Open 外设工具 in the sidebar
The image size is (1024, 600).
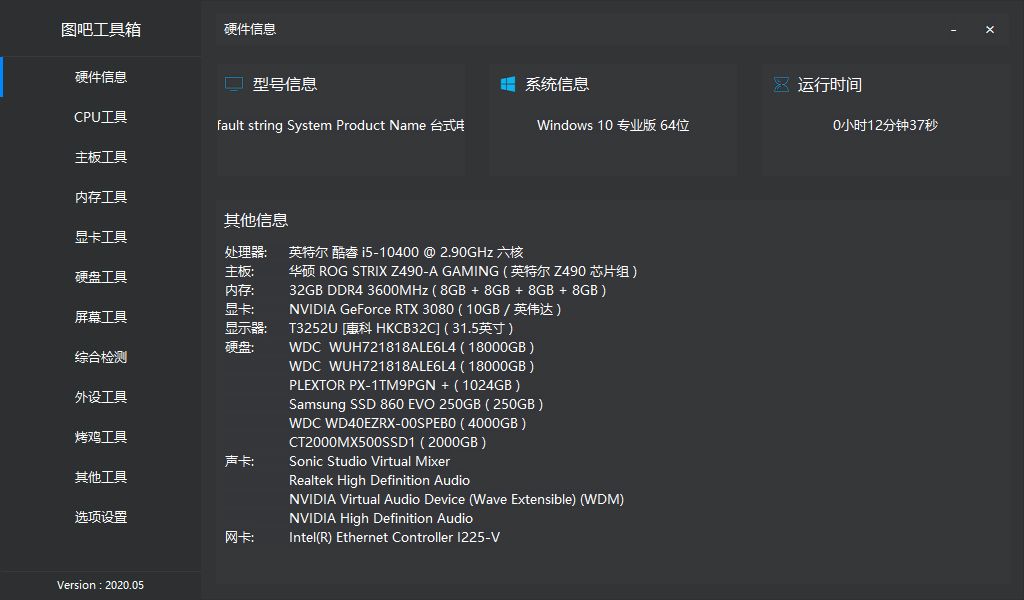tap(101, 397)
